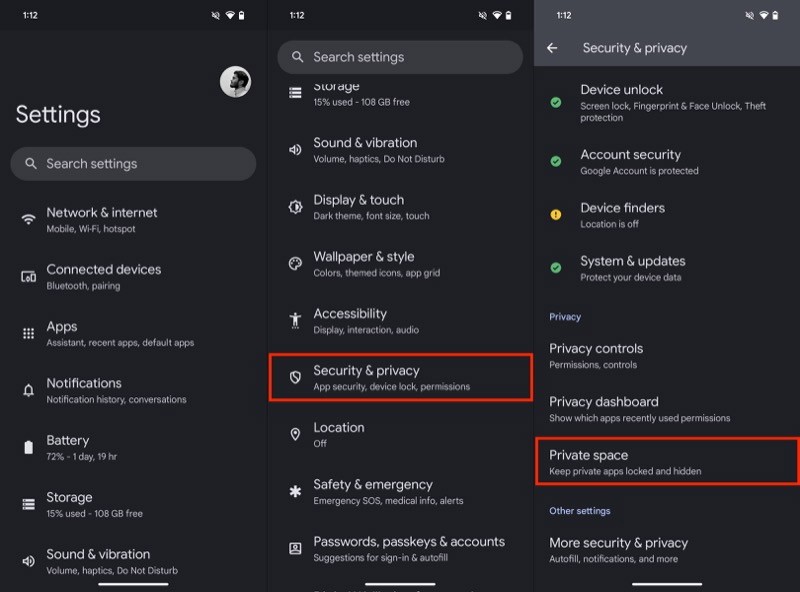Click the Apps grid icon
This screenshot has width=800, height=592.
point(28,333)
